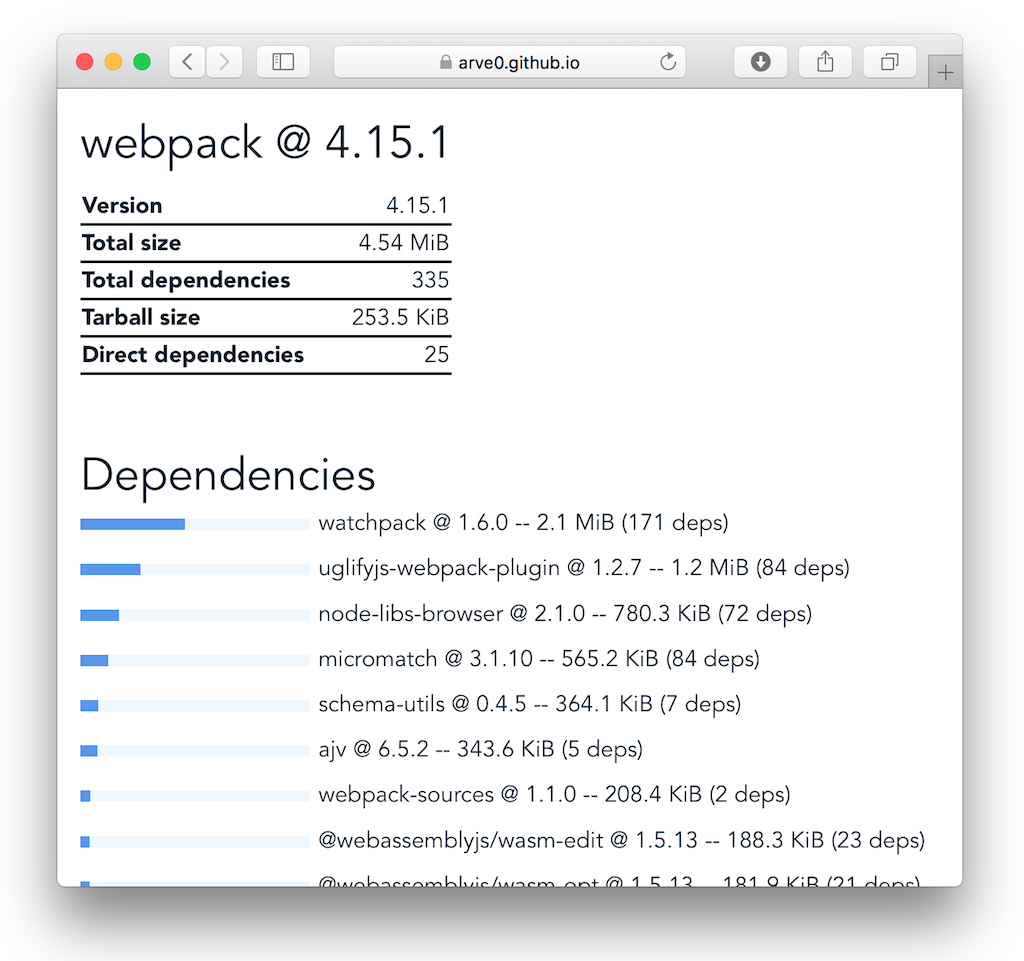Click the padlock icon in address bar

click(445, 62)
